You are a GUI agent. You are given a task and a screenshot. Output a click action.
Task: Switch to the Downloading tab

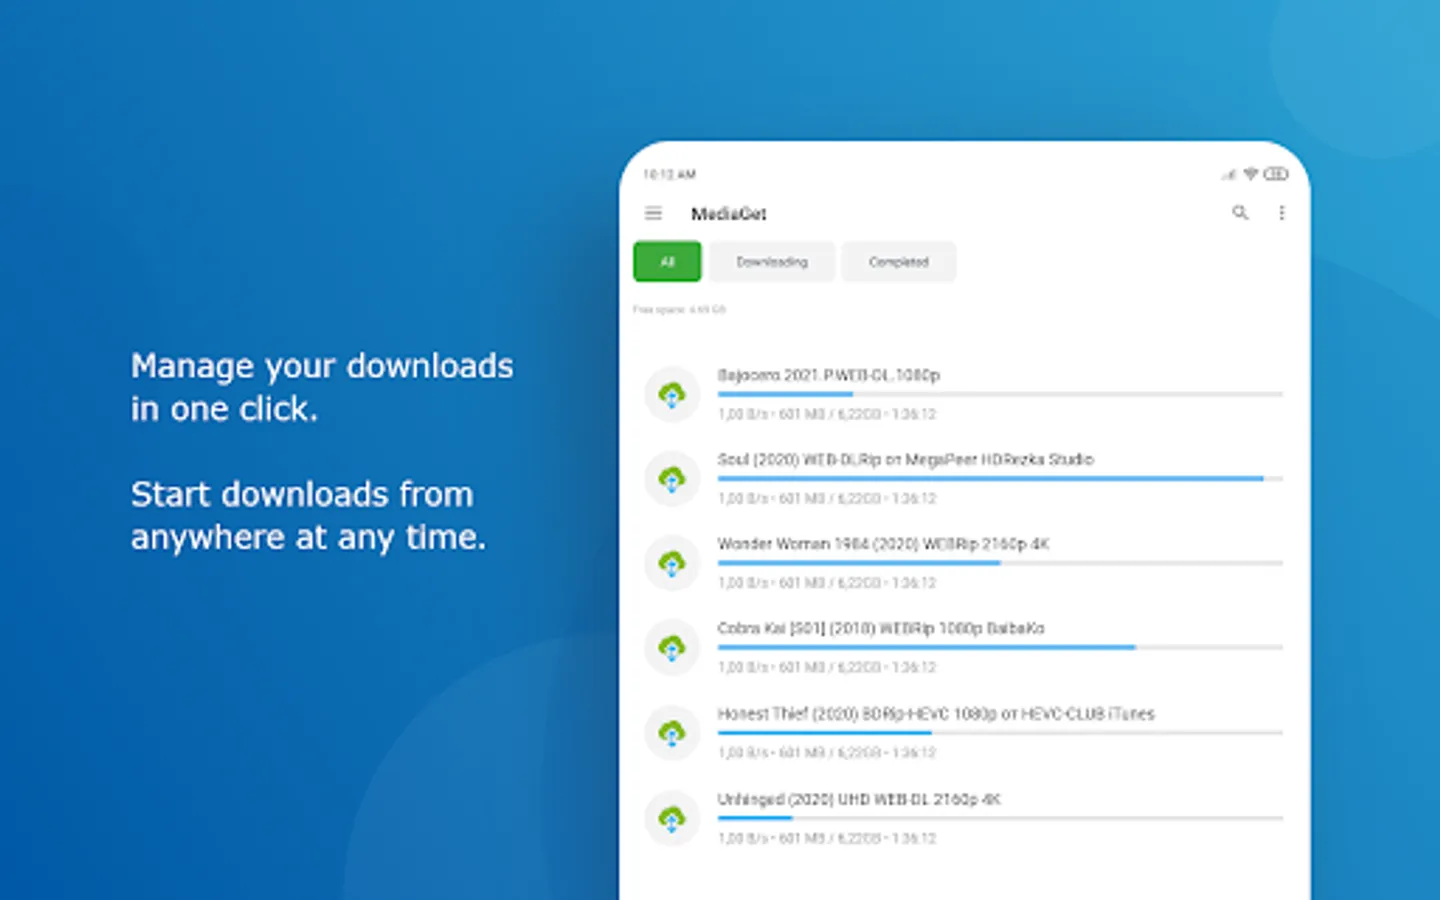(x=772, y=262)
